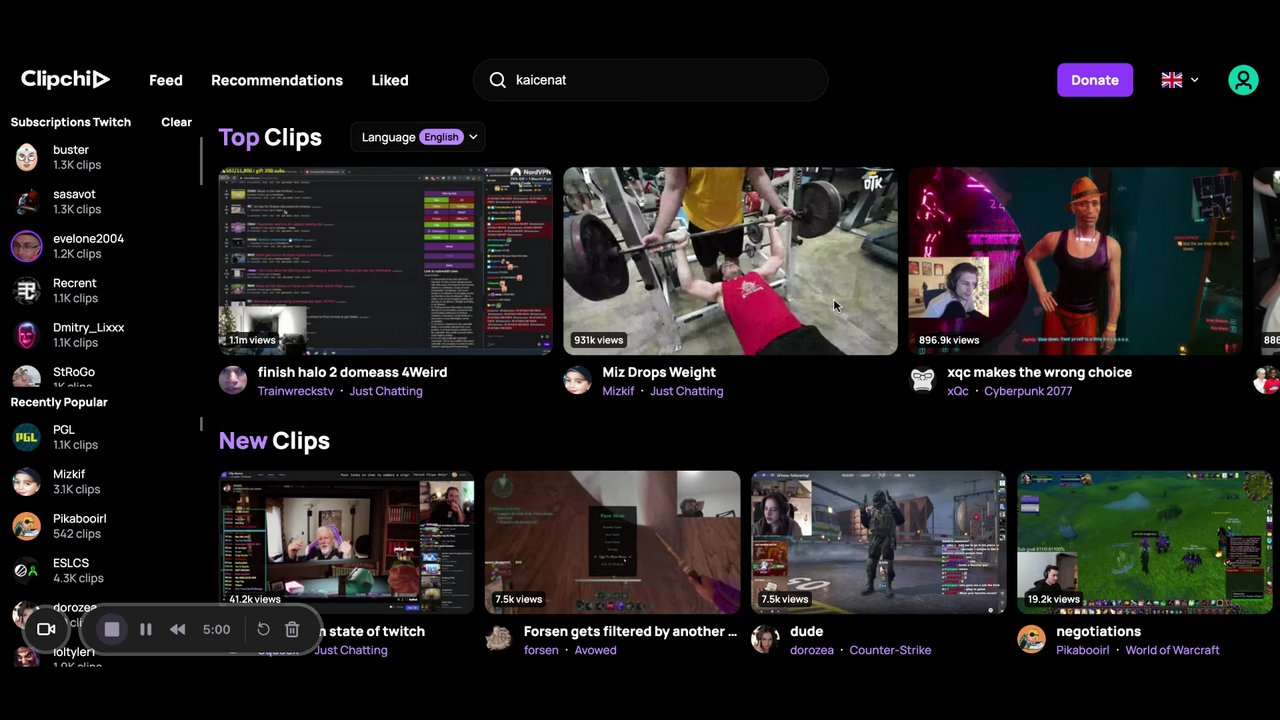The width and height of the screenshot is (1280, 720).
Task: Click sasavot's avatar in subscriptions
Action: [x=27, y=201]
